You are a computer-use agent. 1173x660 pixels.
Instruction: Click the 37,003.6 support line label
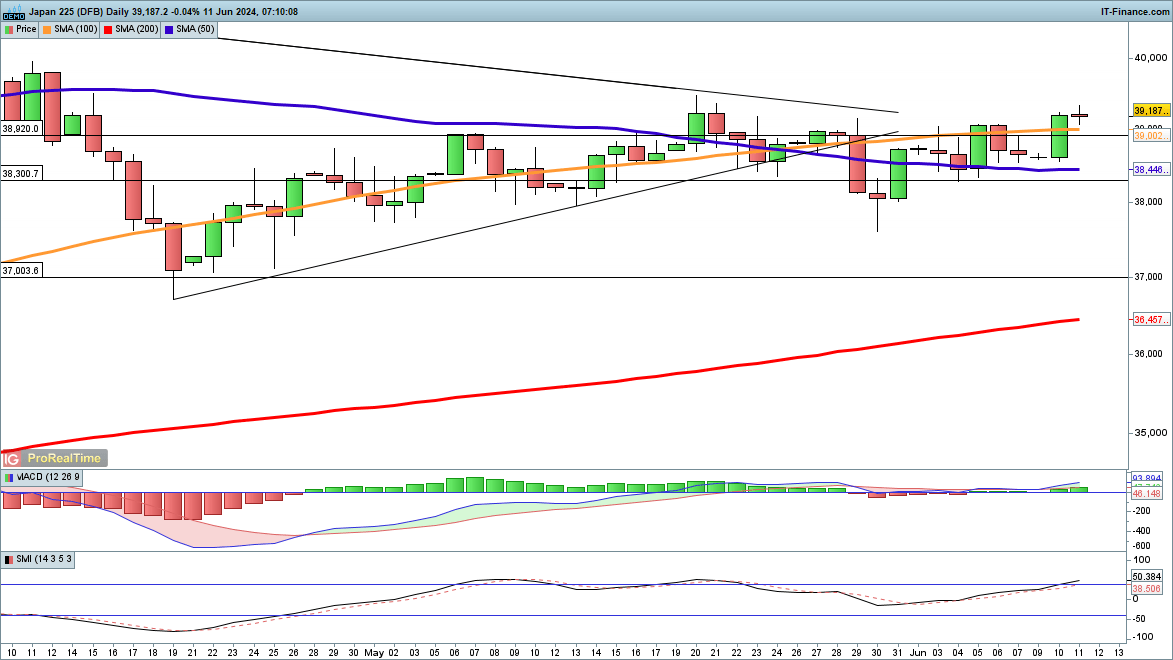(21, 270)
